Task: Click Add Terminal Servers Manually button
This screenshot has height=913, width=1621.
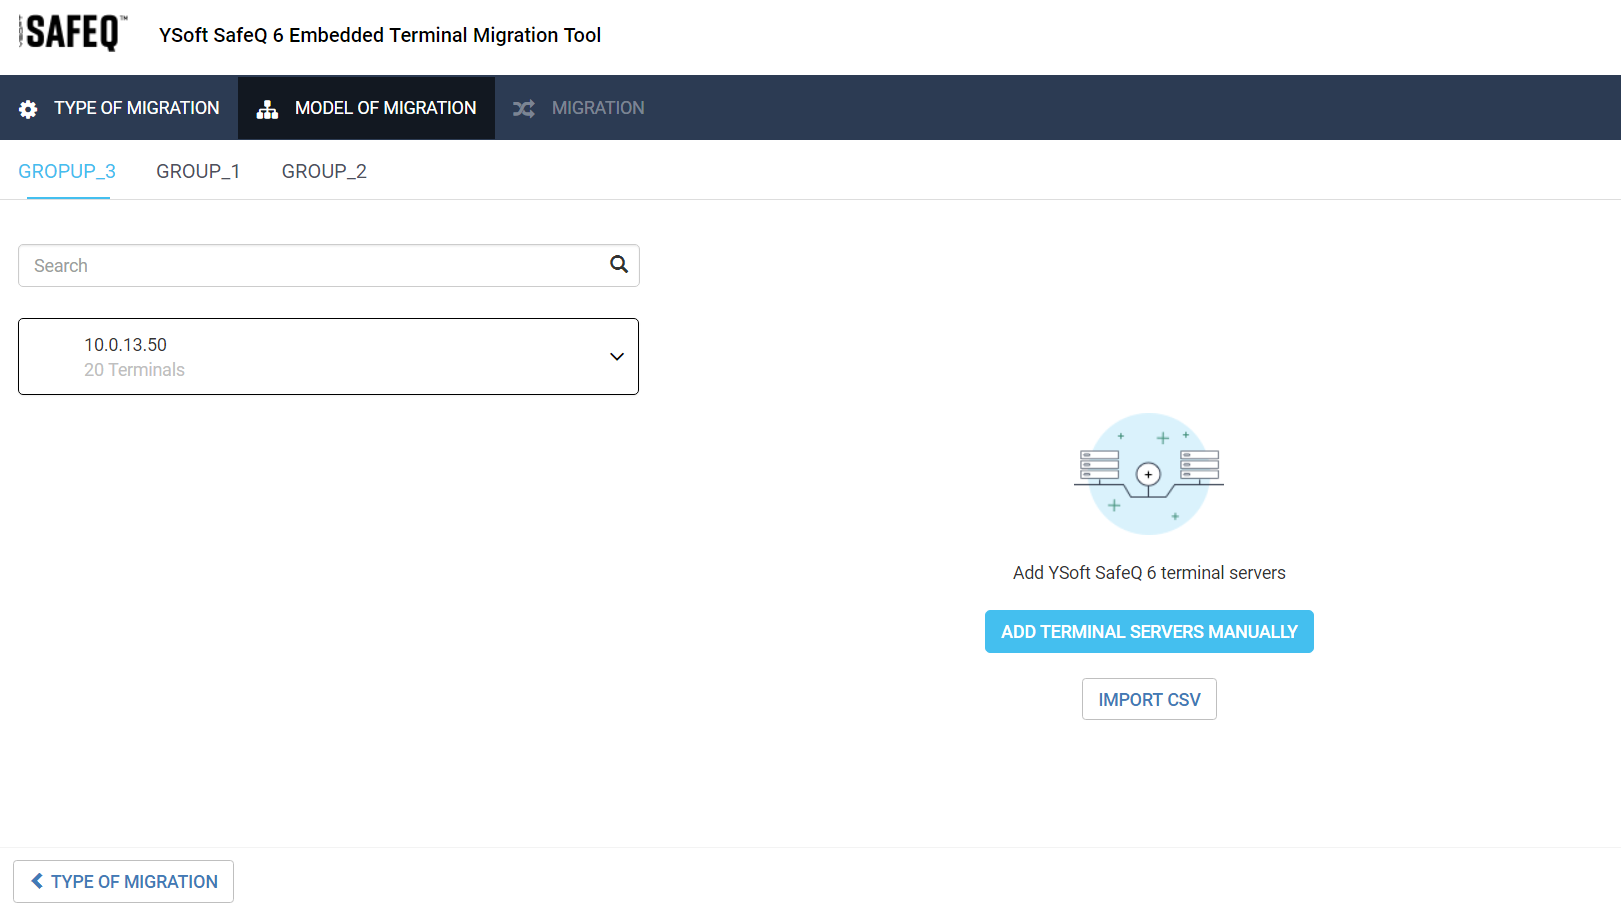Action: coord(1149,632)
